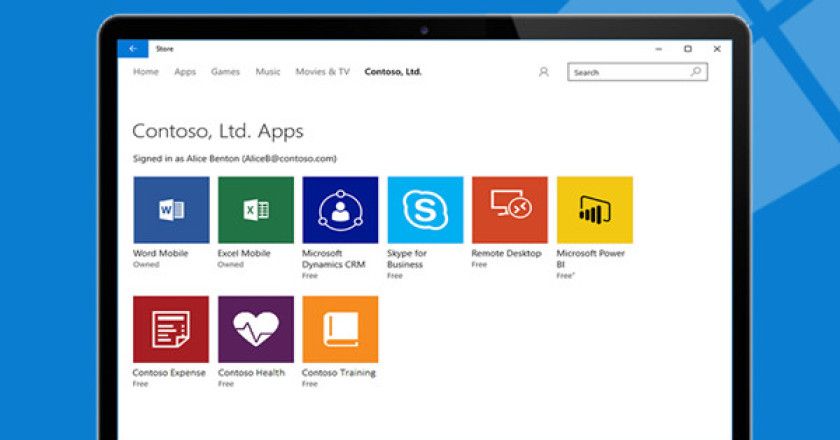Click the Contoso Health label

251,372
